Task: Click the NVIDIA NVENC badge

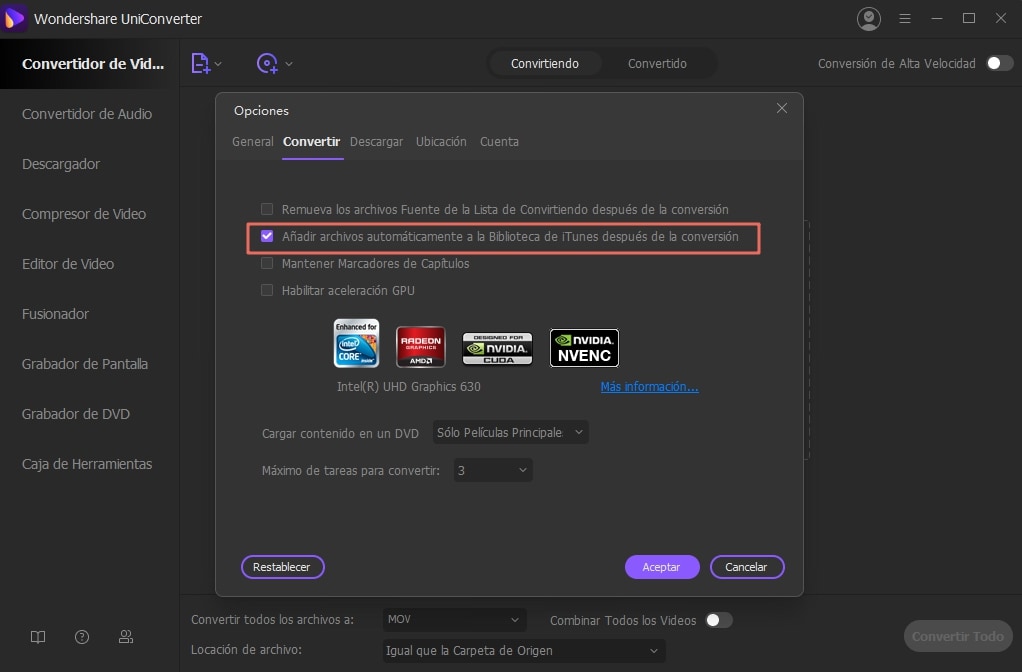Action: coord(584,348)
